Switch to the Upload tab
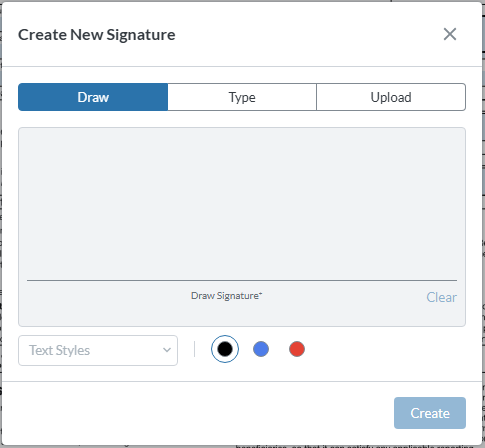 pyautogui.click(x=391, y=97)
